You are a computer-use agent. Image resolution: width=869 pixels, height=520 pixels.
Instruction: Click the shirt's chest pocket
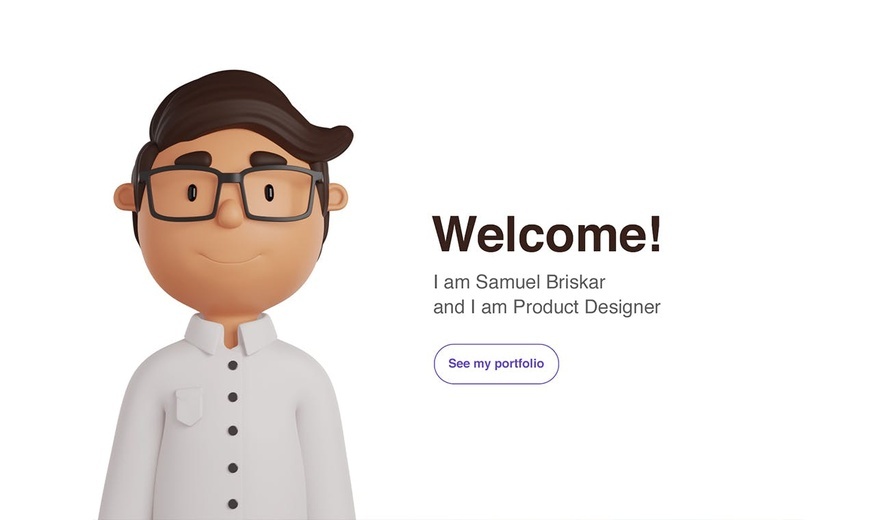189,406
